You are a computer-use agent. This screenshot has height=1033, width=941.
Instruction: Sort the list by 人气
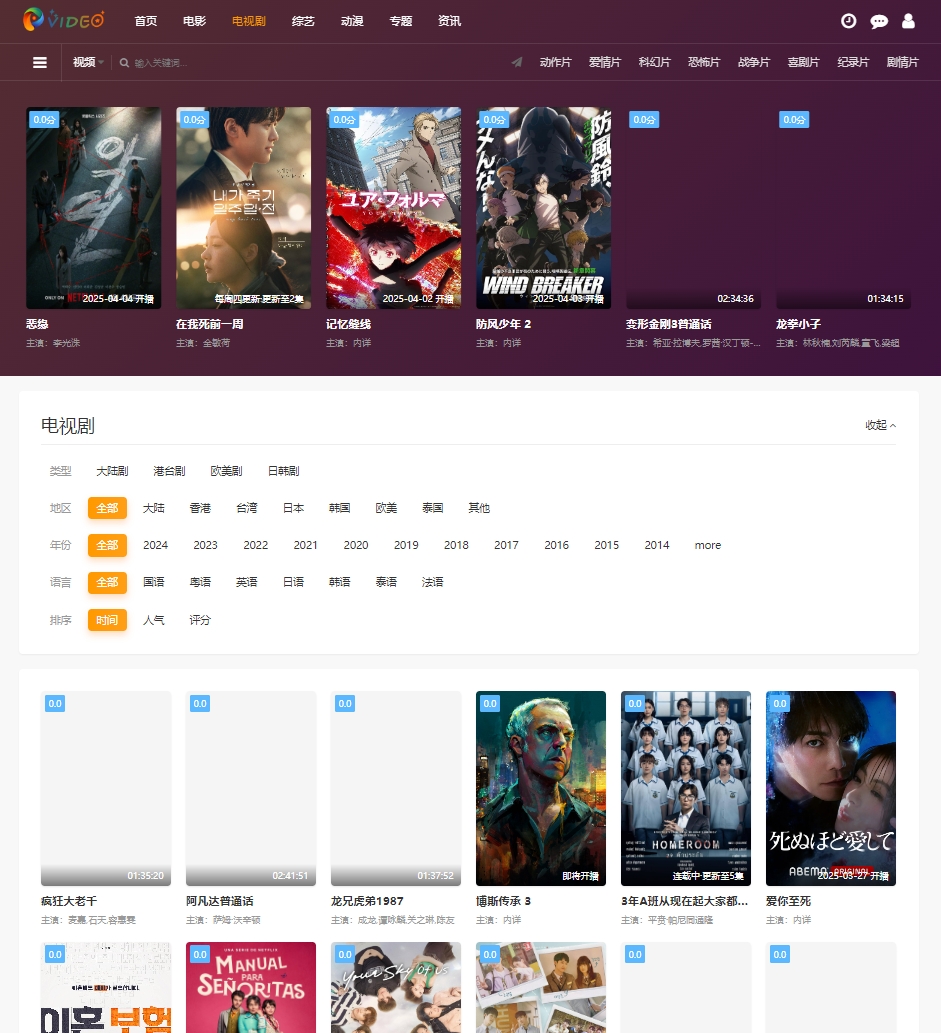click(x=153, y=620)
